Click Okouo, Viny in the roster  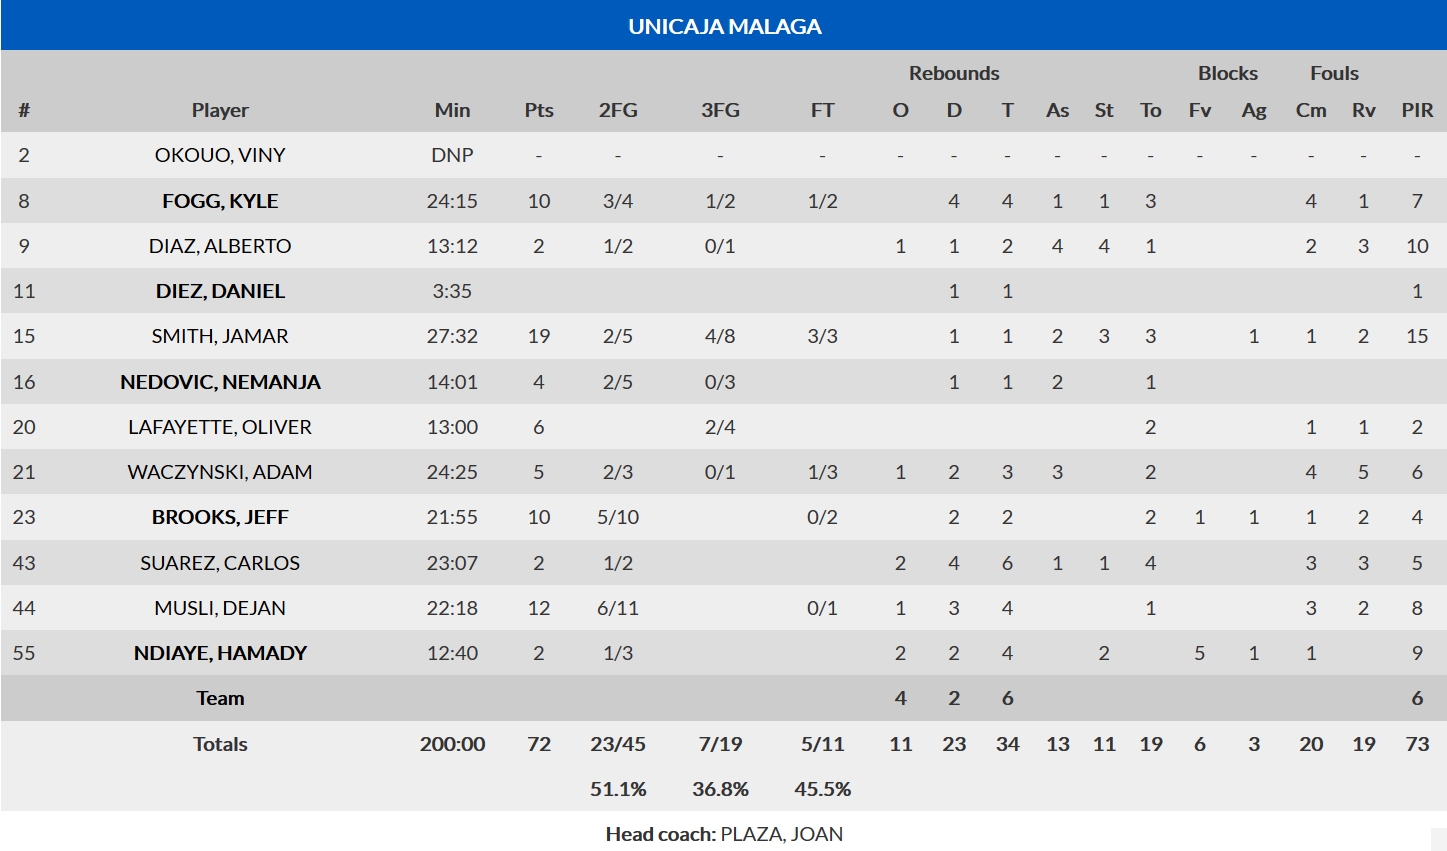click(220, 155)
